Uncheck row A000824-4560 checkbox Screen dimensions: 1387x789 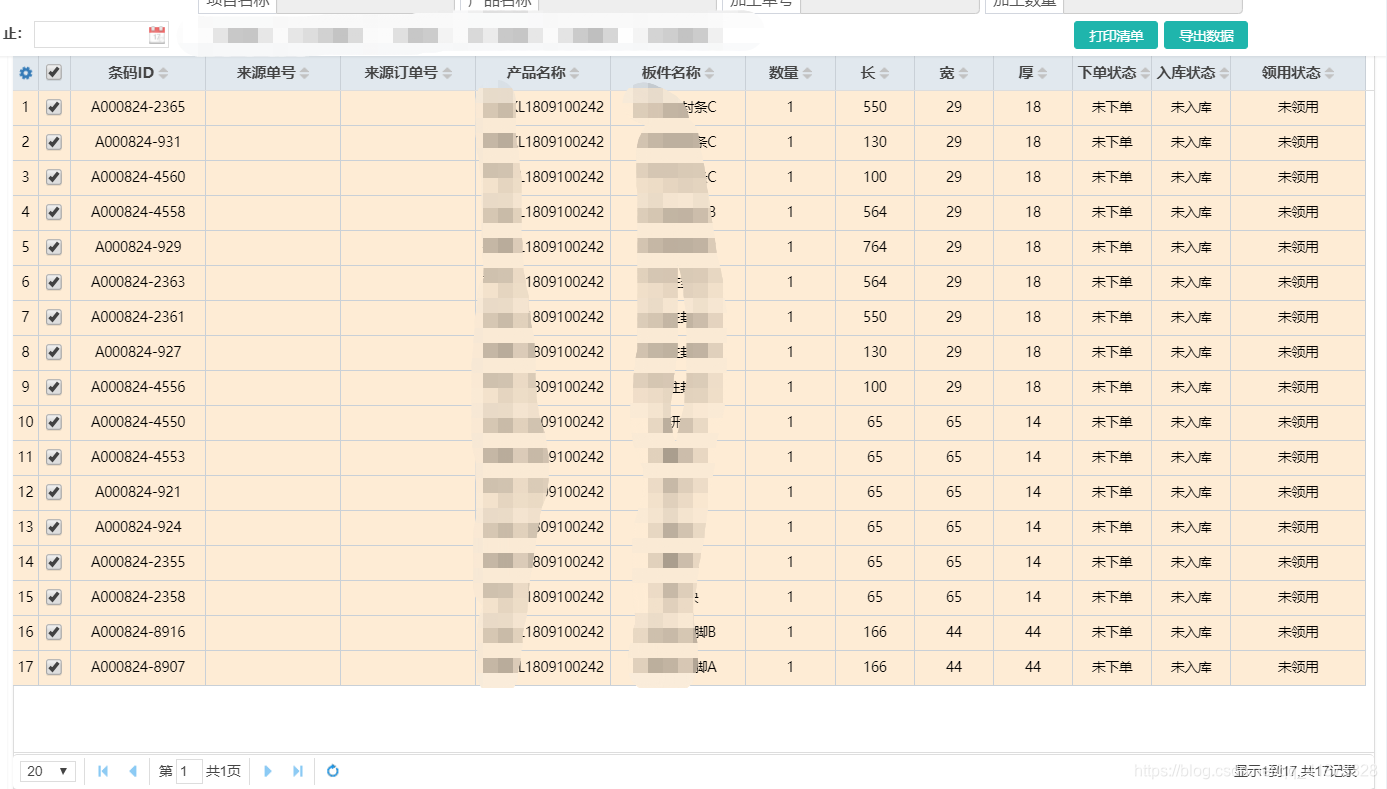pos(54,177)
